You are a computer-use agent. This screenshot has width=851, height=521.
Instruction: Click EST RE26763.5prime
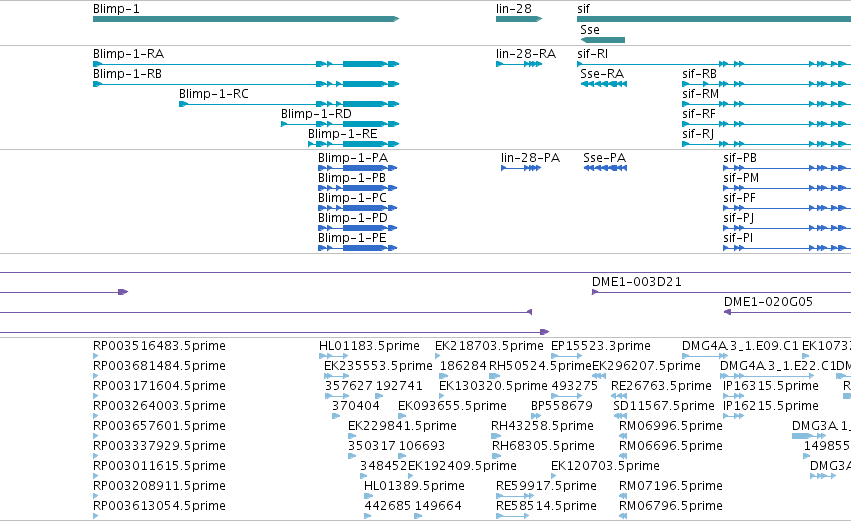661,386
